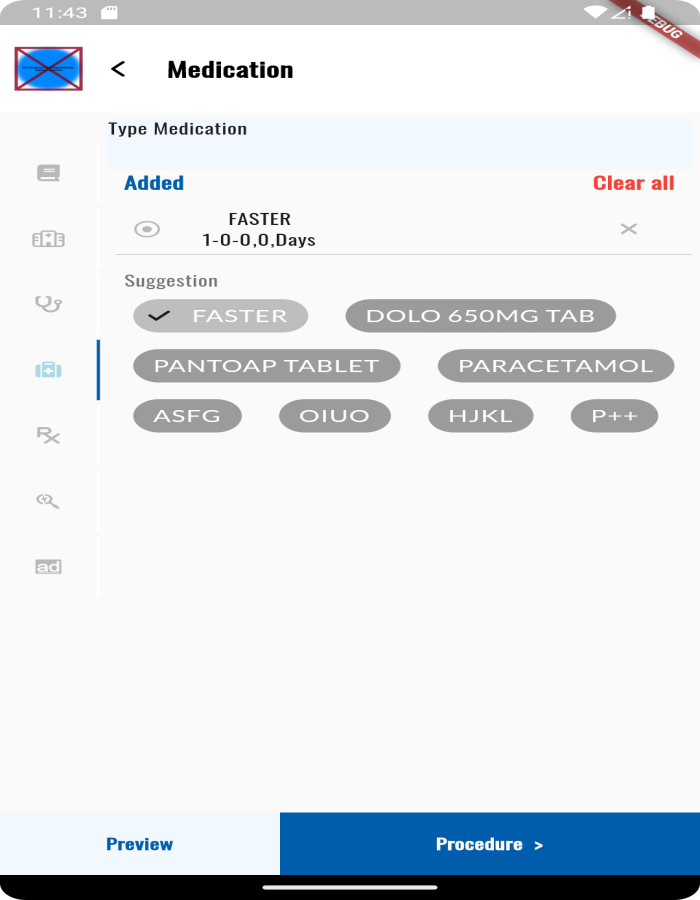Go back using the back arrow
The image size is (700, 900).
[x=119, y=69]
